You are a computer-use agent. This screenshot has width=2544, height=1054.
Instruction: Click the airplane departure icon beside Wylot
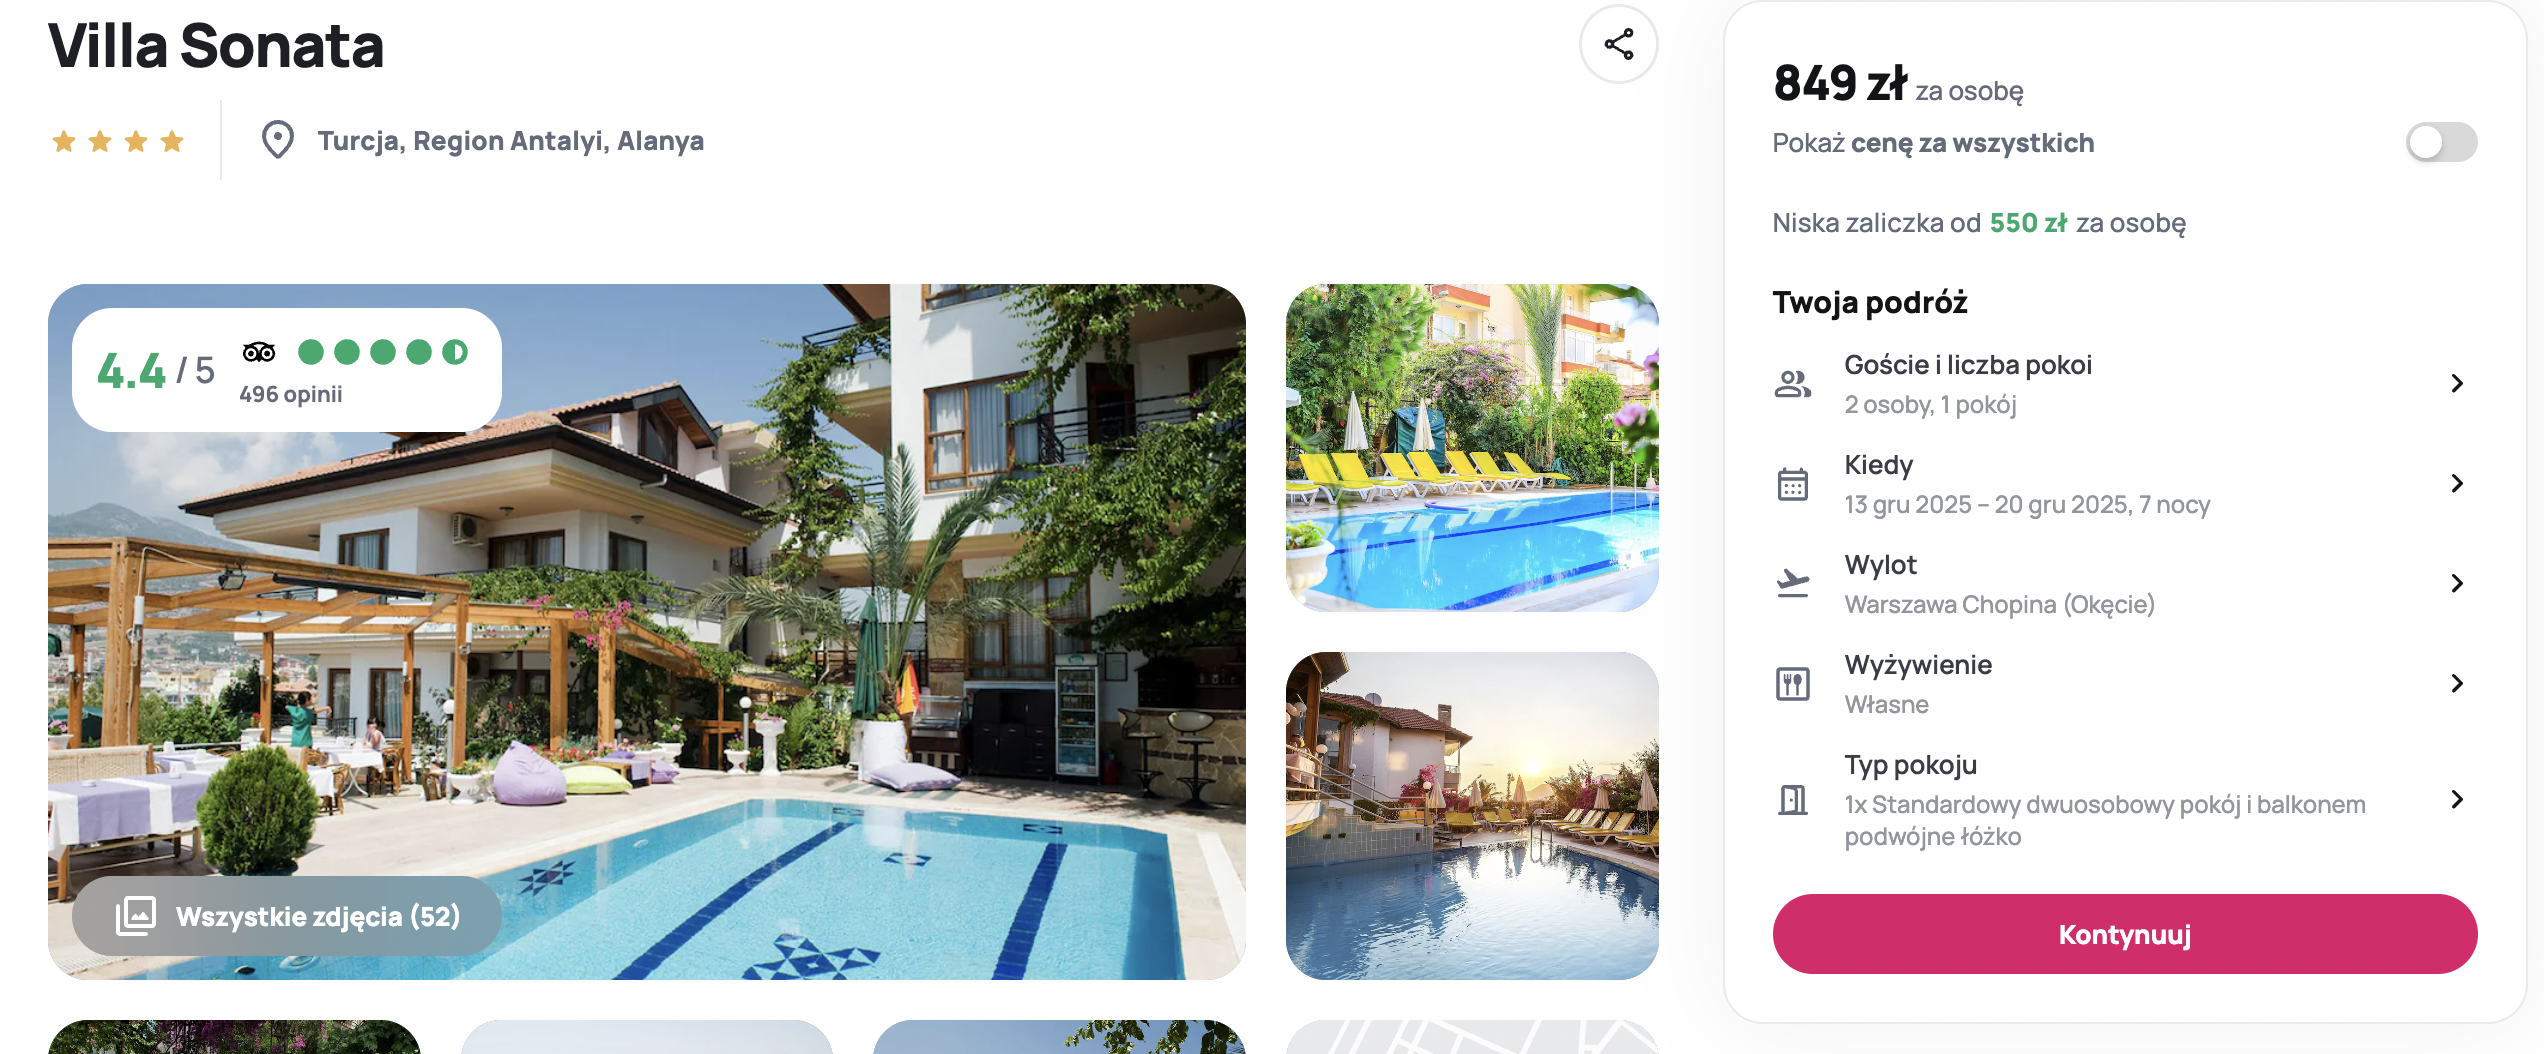(x=1792, y=584)
